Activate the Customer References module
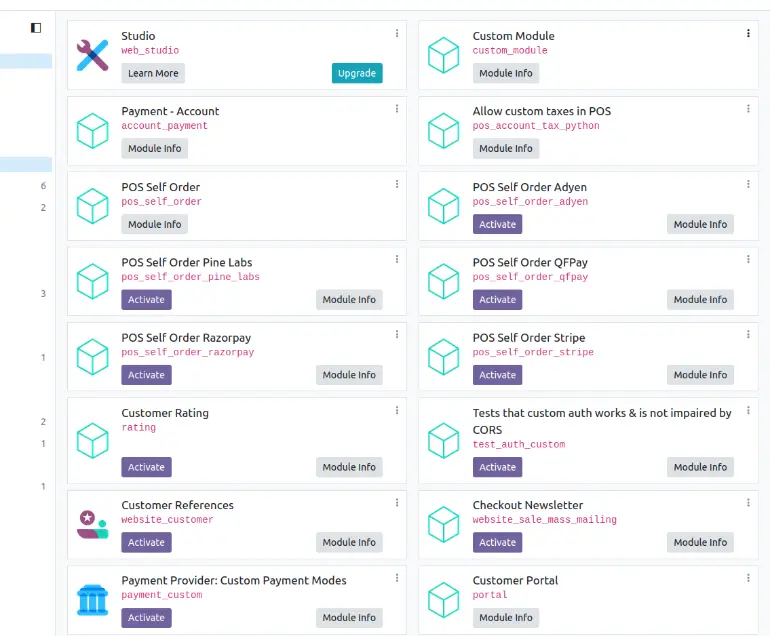This screenshot has width=770, height=636. coord(146,542)
